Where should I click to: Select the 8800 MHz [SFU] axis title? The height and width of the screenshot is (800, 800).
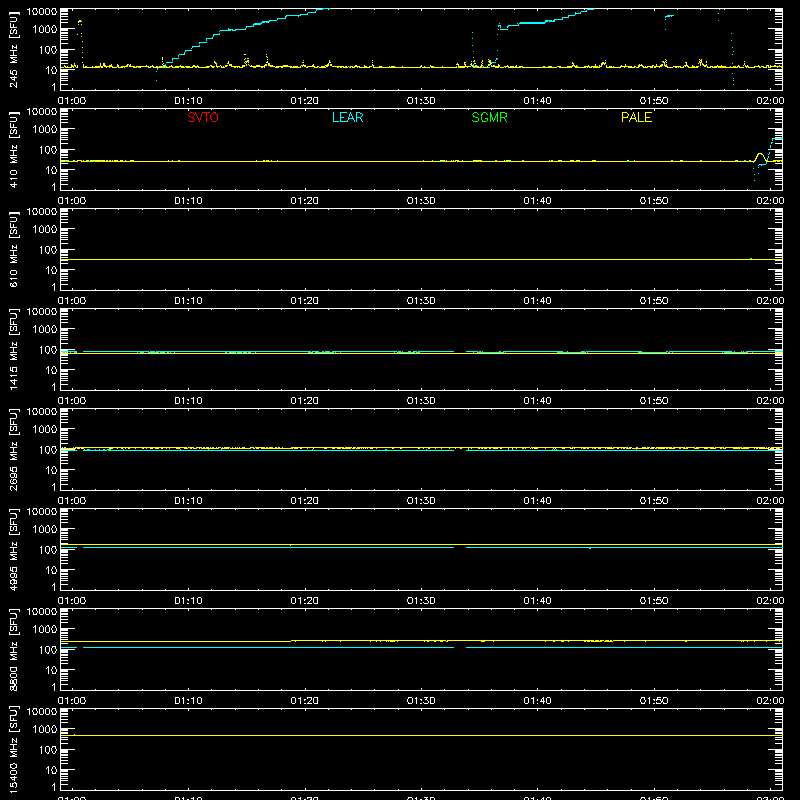click(13, 649)
